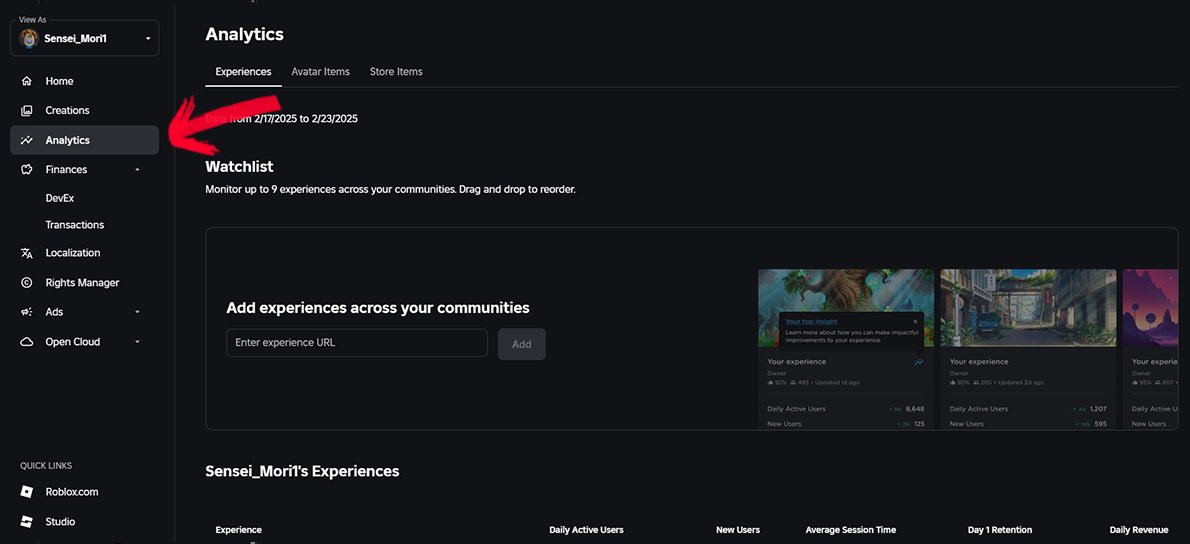Open DevEx under Finances
The height and width of the screenshot is (544, 1190).
click(x=59, y=198)
